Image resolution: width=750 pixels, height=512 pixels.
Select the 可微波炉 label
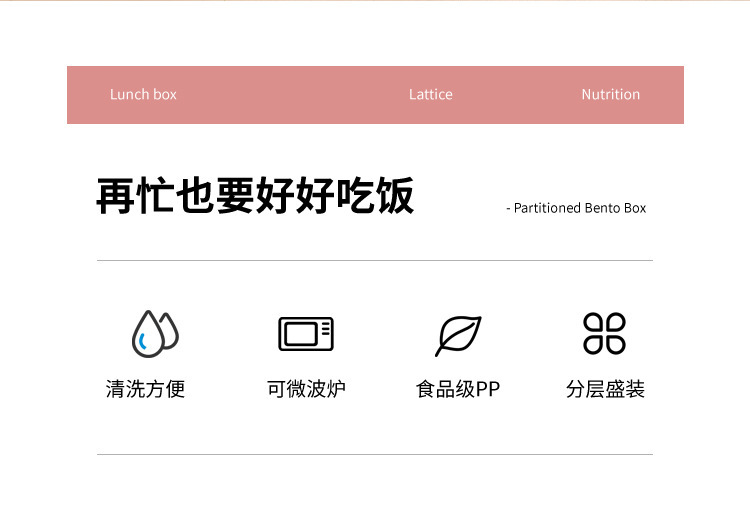[x=306, y=389]
